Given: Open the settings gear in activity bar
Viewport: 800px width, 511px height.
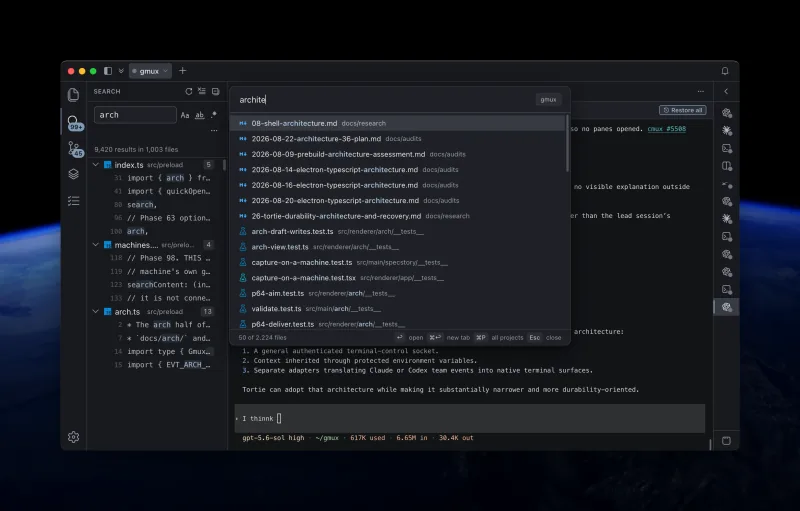Looking at the screenshot, I should 73,437.
